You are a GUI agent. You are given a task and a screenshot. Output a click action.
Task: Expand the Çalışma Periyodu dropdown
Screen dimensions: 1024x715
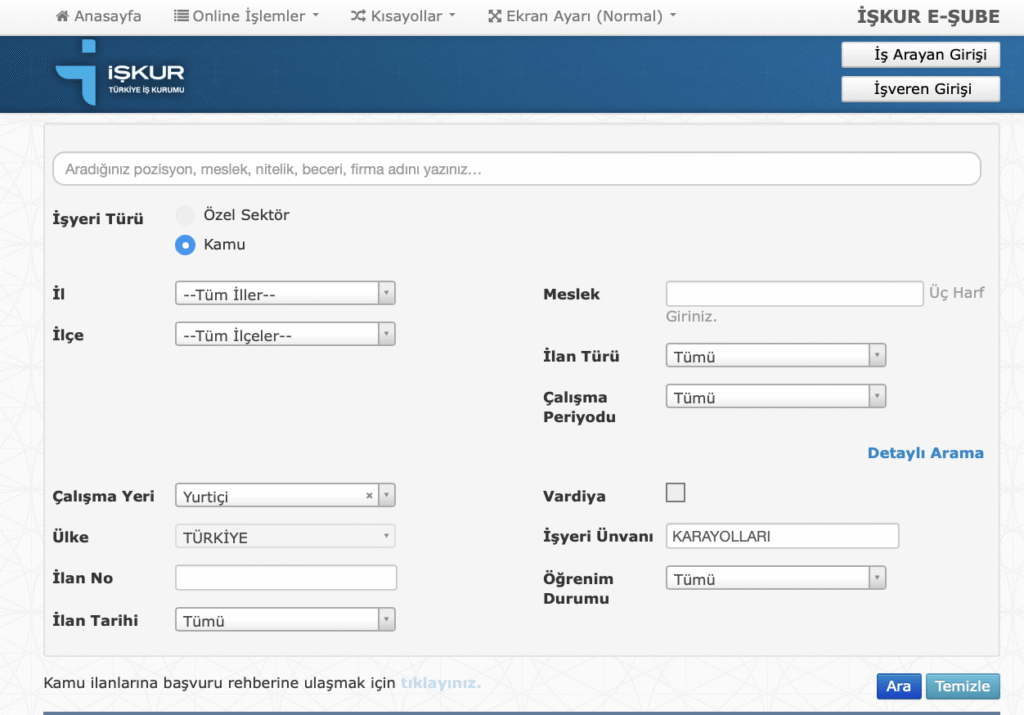click(775, 397)
